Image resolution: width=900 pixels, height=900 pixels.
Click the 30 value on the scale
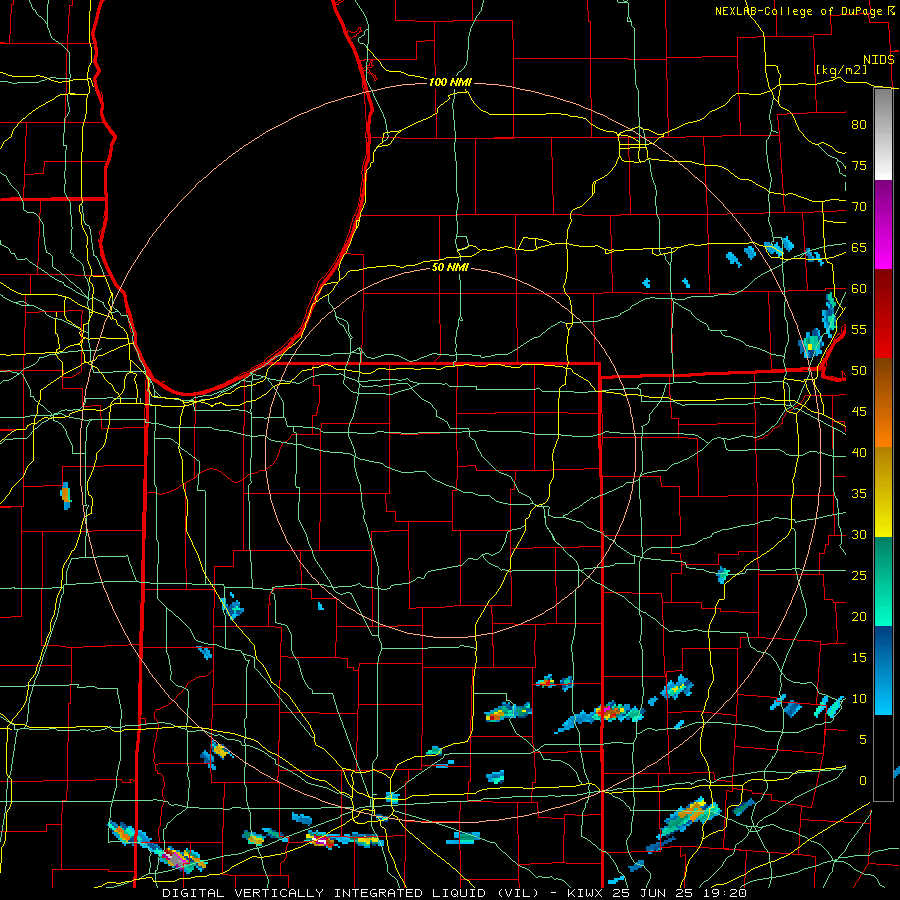point(859,535)
